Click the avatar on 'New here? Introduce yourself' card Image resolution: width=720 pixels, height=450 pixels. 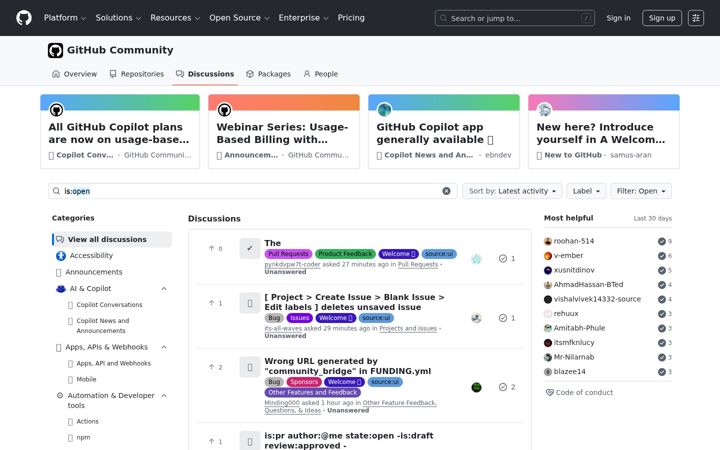pyautogui.click(x=544, y=110)
